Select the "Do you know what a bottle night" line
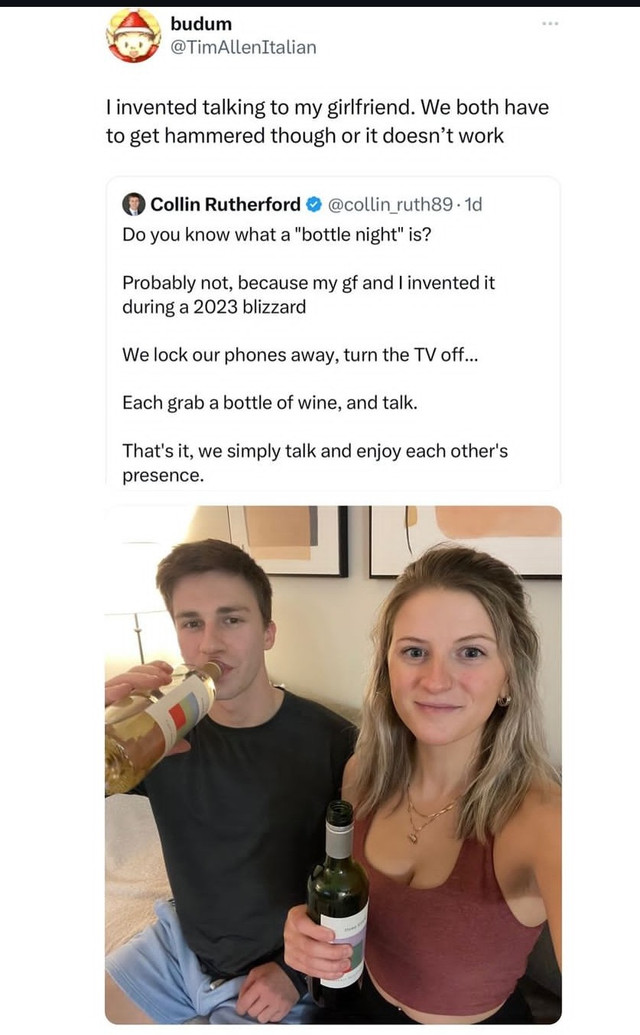This screenshot has width=640, height=1035. (x=279, y=235)
